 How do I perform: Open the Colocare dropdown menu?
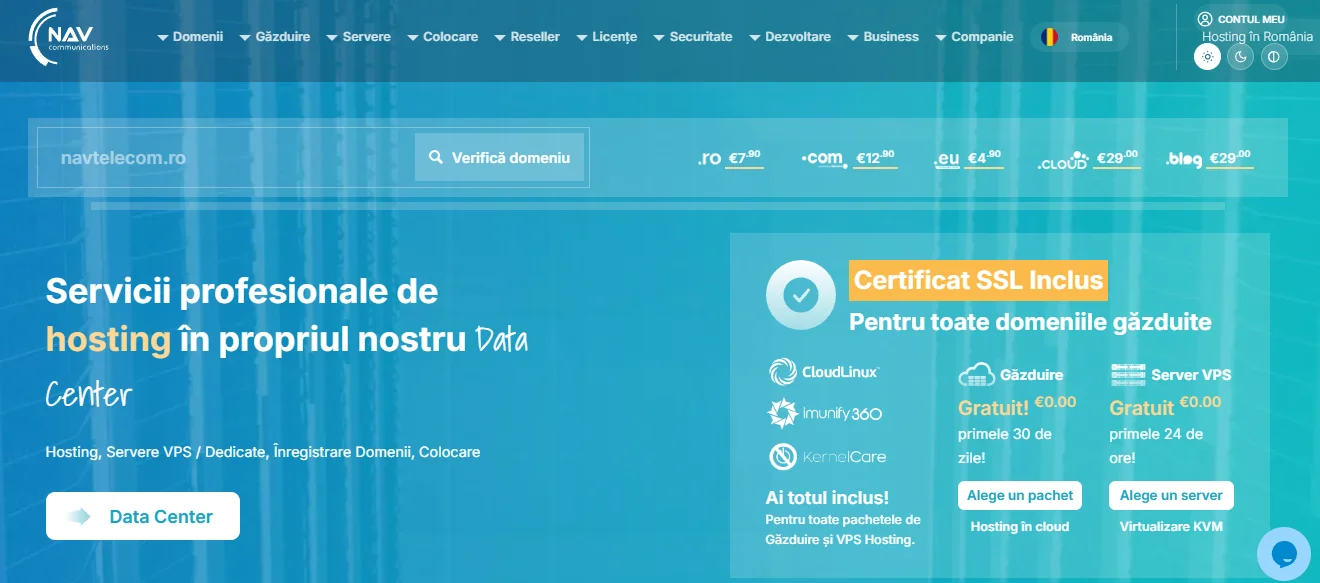pos(442,37)
